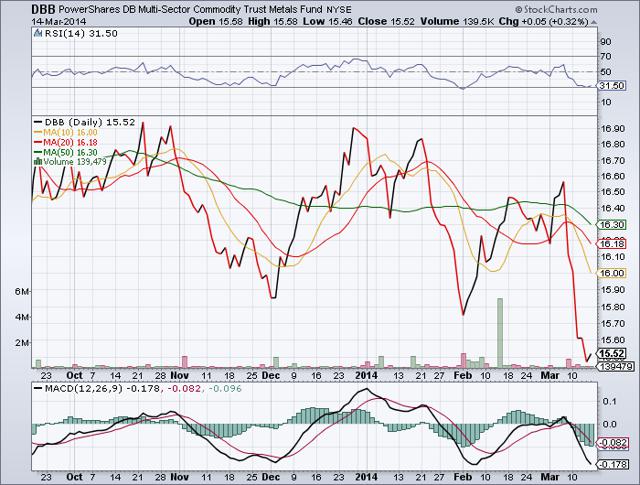
Task: Click the Dec label on price axis
Action: click(271, 375)
